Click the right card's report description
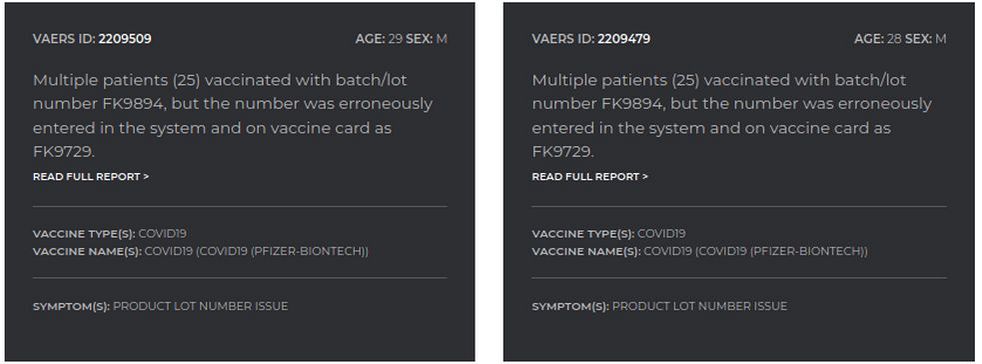Image resolution: width=982 pixels, height=364 pixels. tap(732, 116)
